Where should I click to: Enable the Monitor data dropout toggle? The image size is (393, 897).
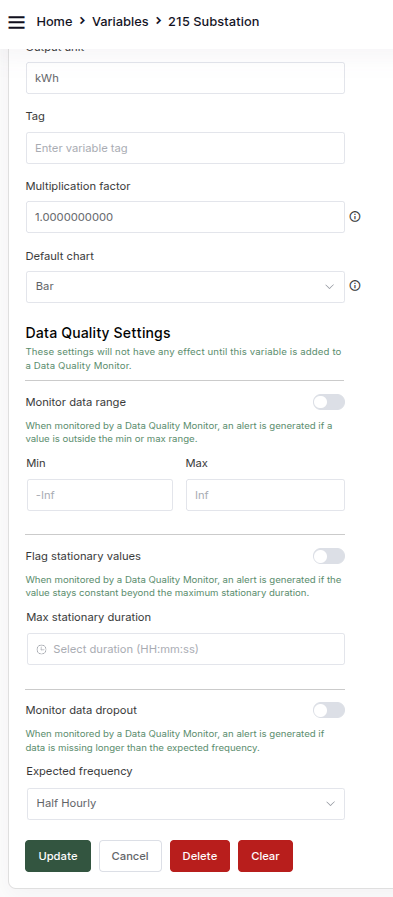pyautogui.click(x=329, y=710)
